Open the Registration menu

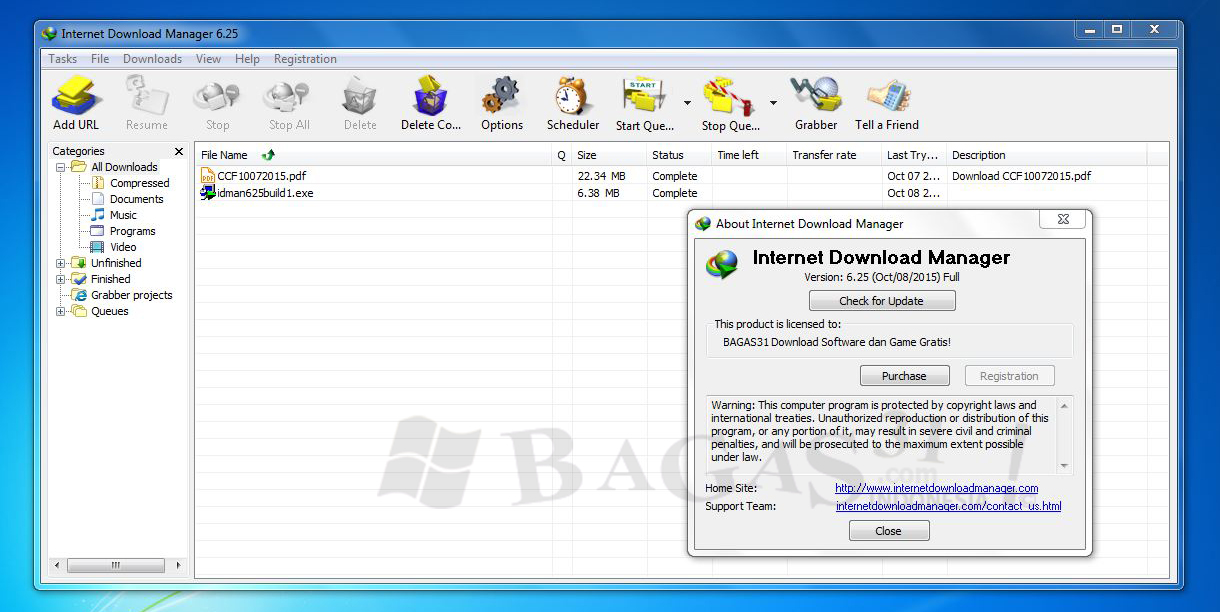click(305, 59)
